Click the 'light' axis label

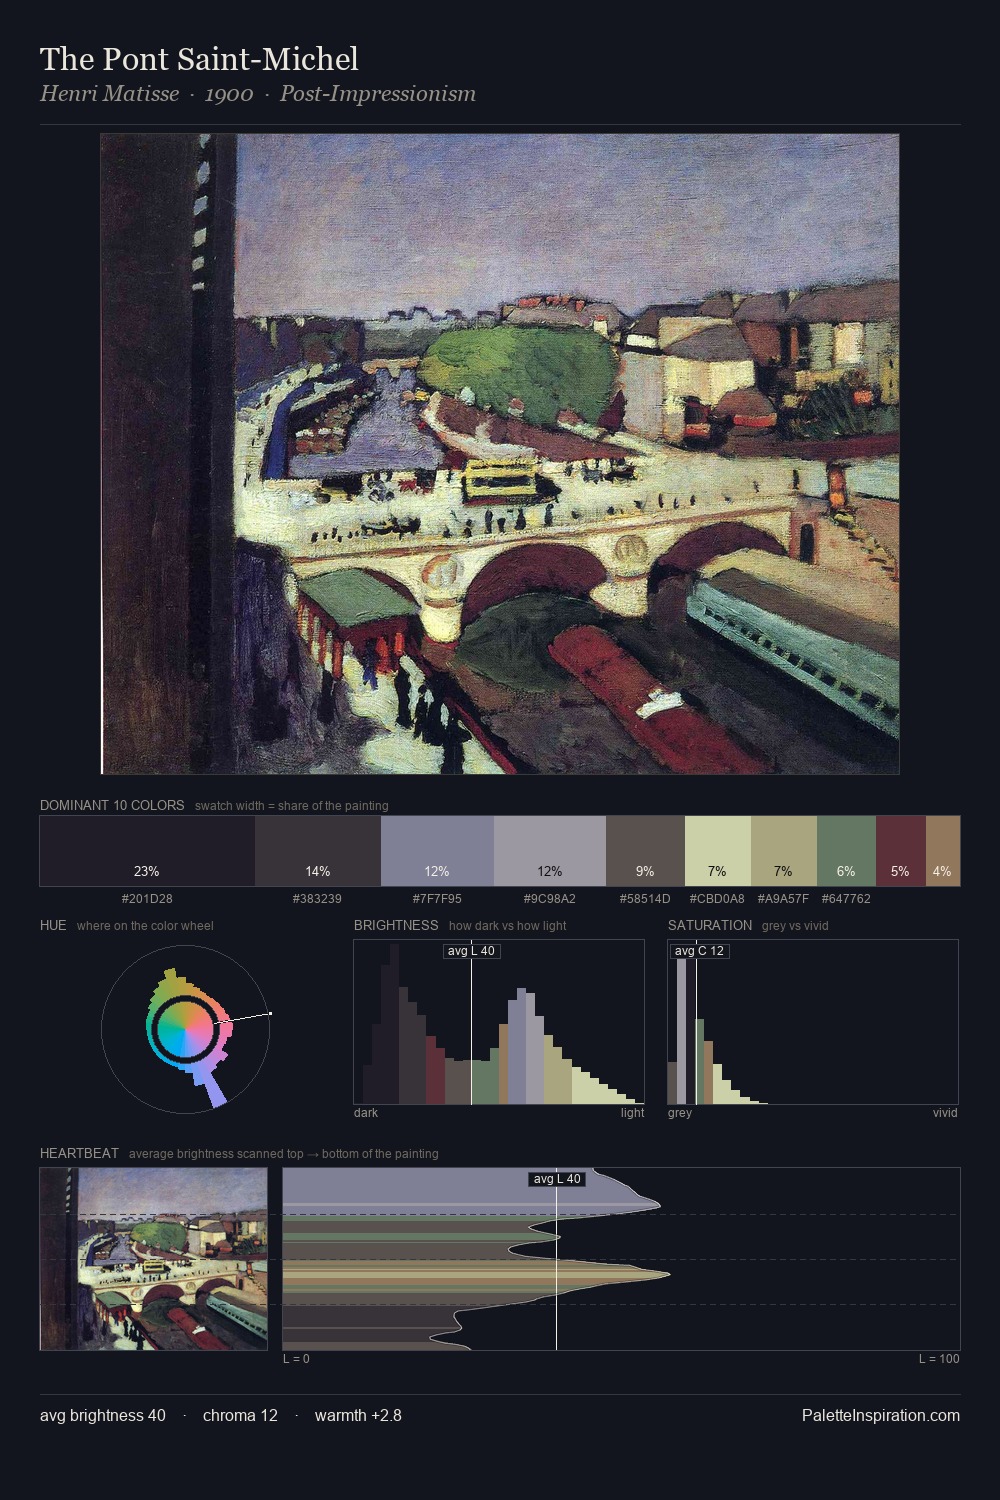(x=633, y=1113)
